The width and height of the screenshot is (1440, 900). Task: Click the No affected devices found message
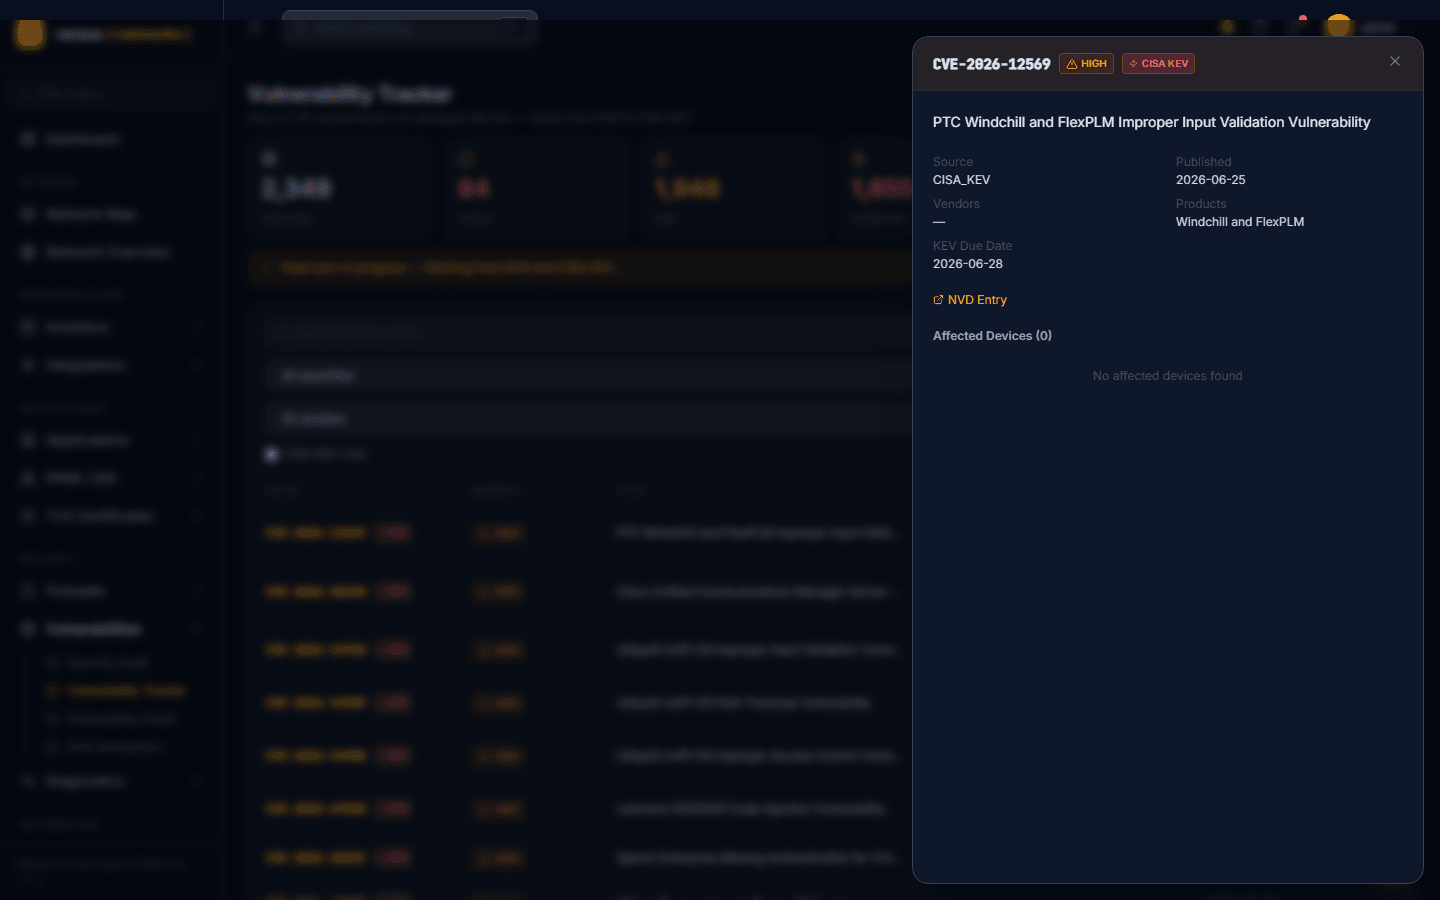(x=1168, y=376)
